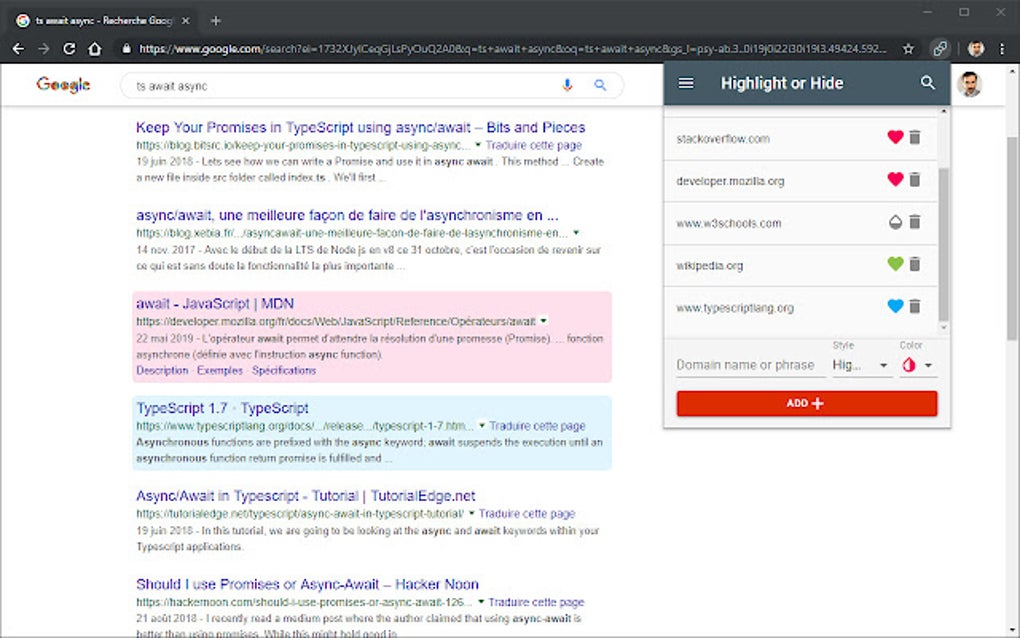Open a new browser tab
Image resolution: width=1020 pixels, height=638 pixels.
216,21
